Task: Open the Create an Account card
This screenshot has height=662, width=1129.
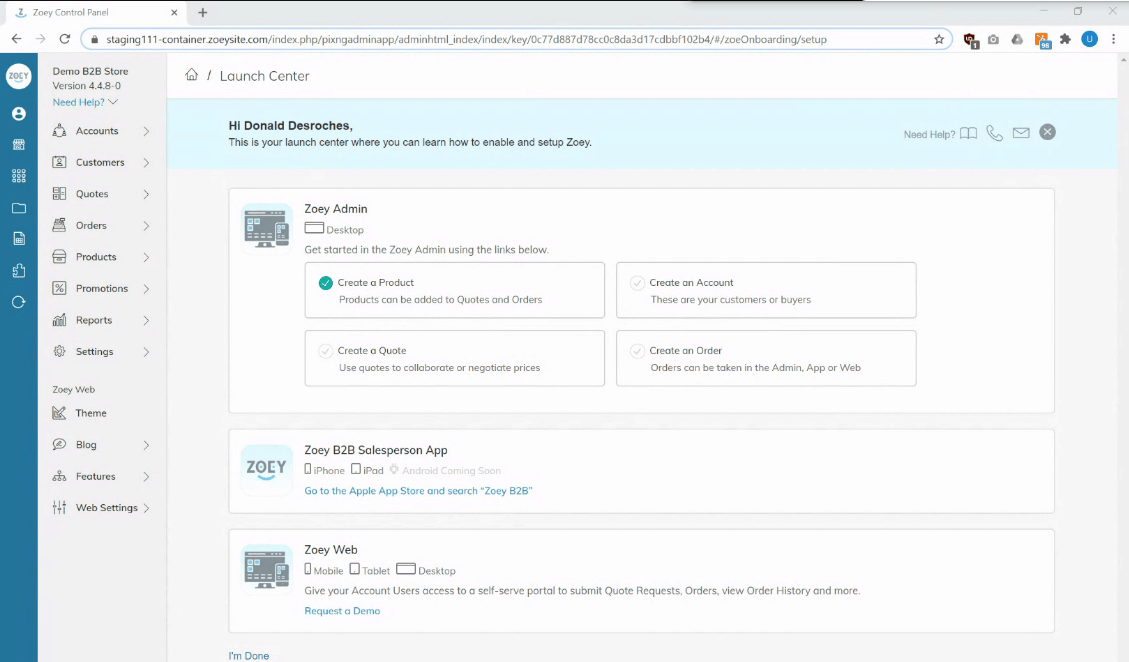Action: 766,290
